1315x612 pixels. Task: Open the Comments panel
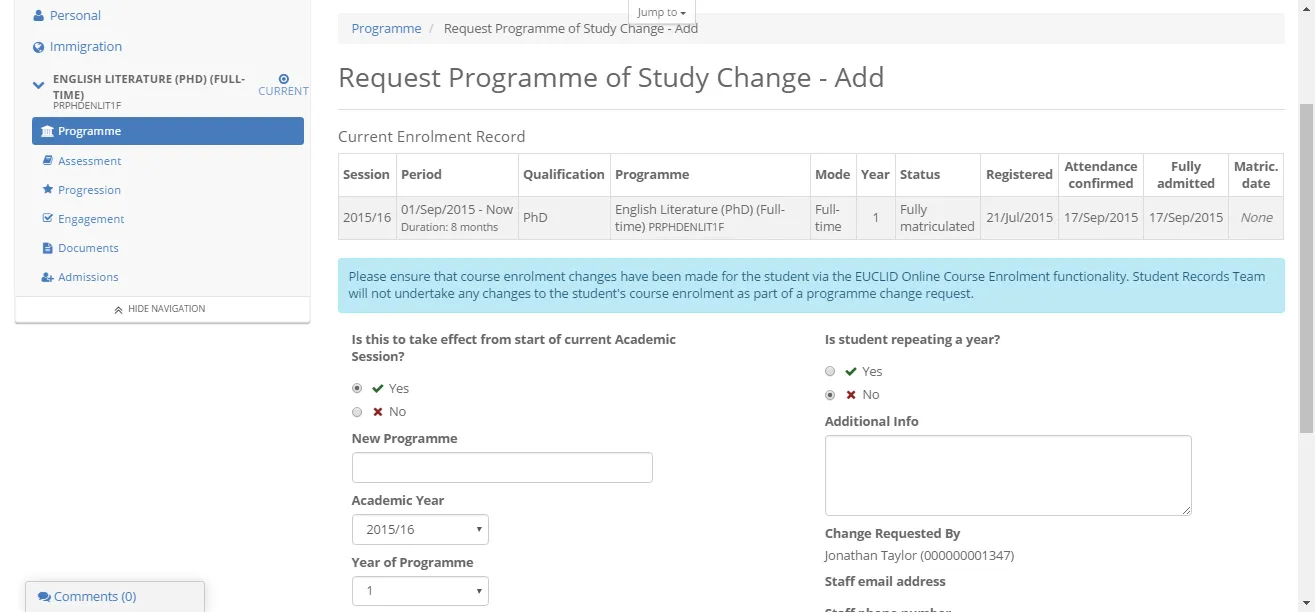[x=88, y=596]
